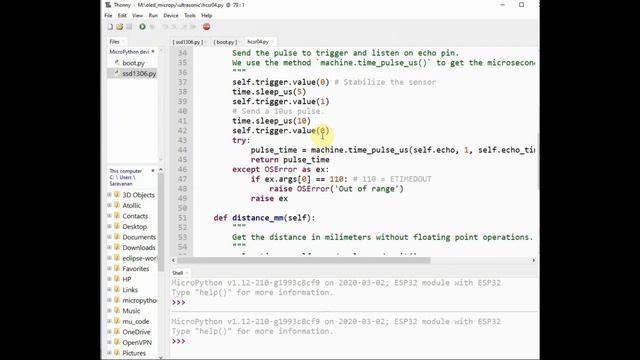
Task: Click 'time.sleep_us(5)' on line 38
Action: [269, 92]
